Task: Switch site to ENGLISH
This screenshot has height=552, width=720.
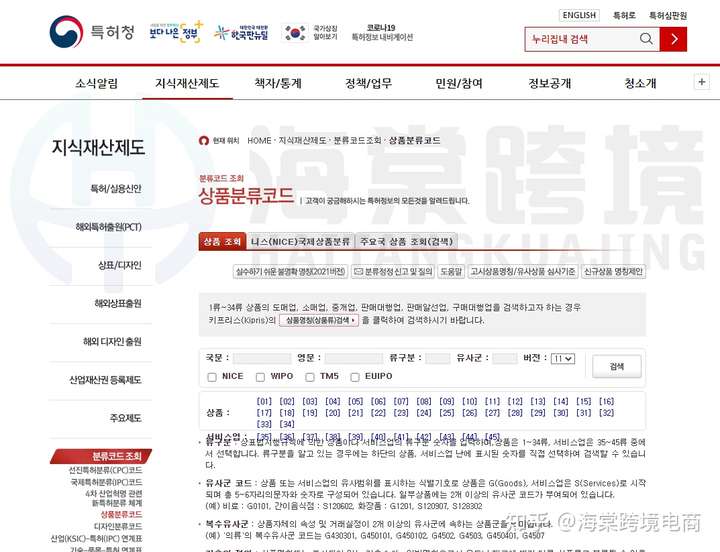Action: (x=579, y=15)
